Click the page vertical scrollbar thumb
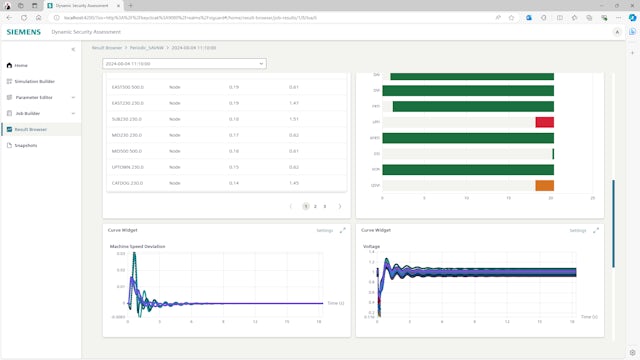The height and width of the screenshot is (360, 640). (613, 224)
